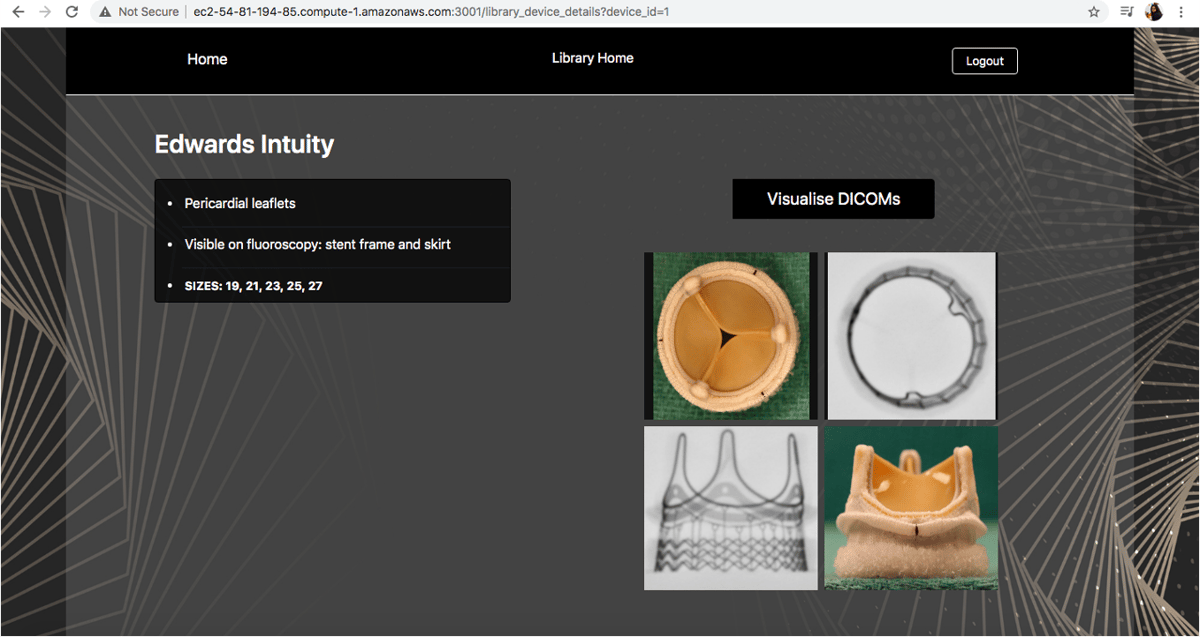
Task: Open the circular stent fluoroscopy image
Action: click(911, 336)
